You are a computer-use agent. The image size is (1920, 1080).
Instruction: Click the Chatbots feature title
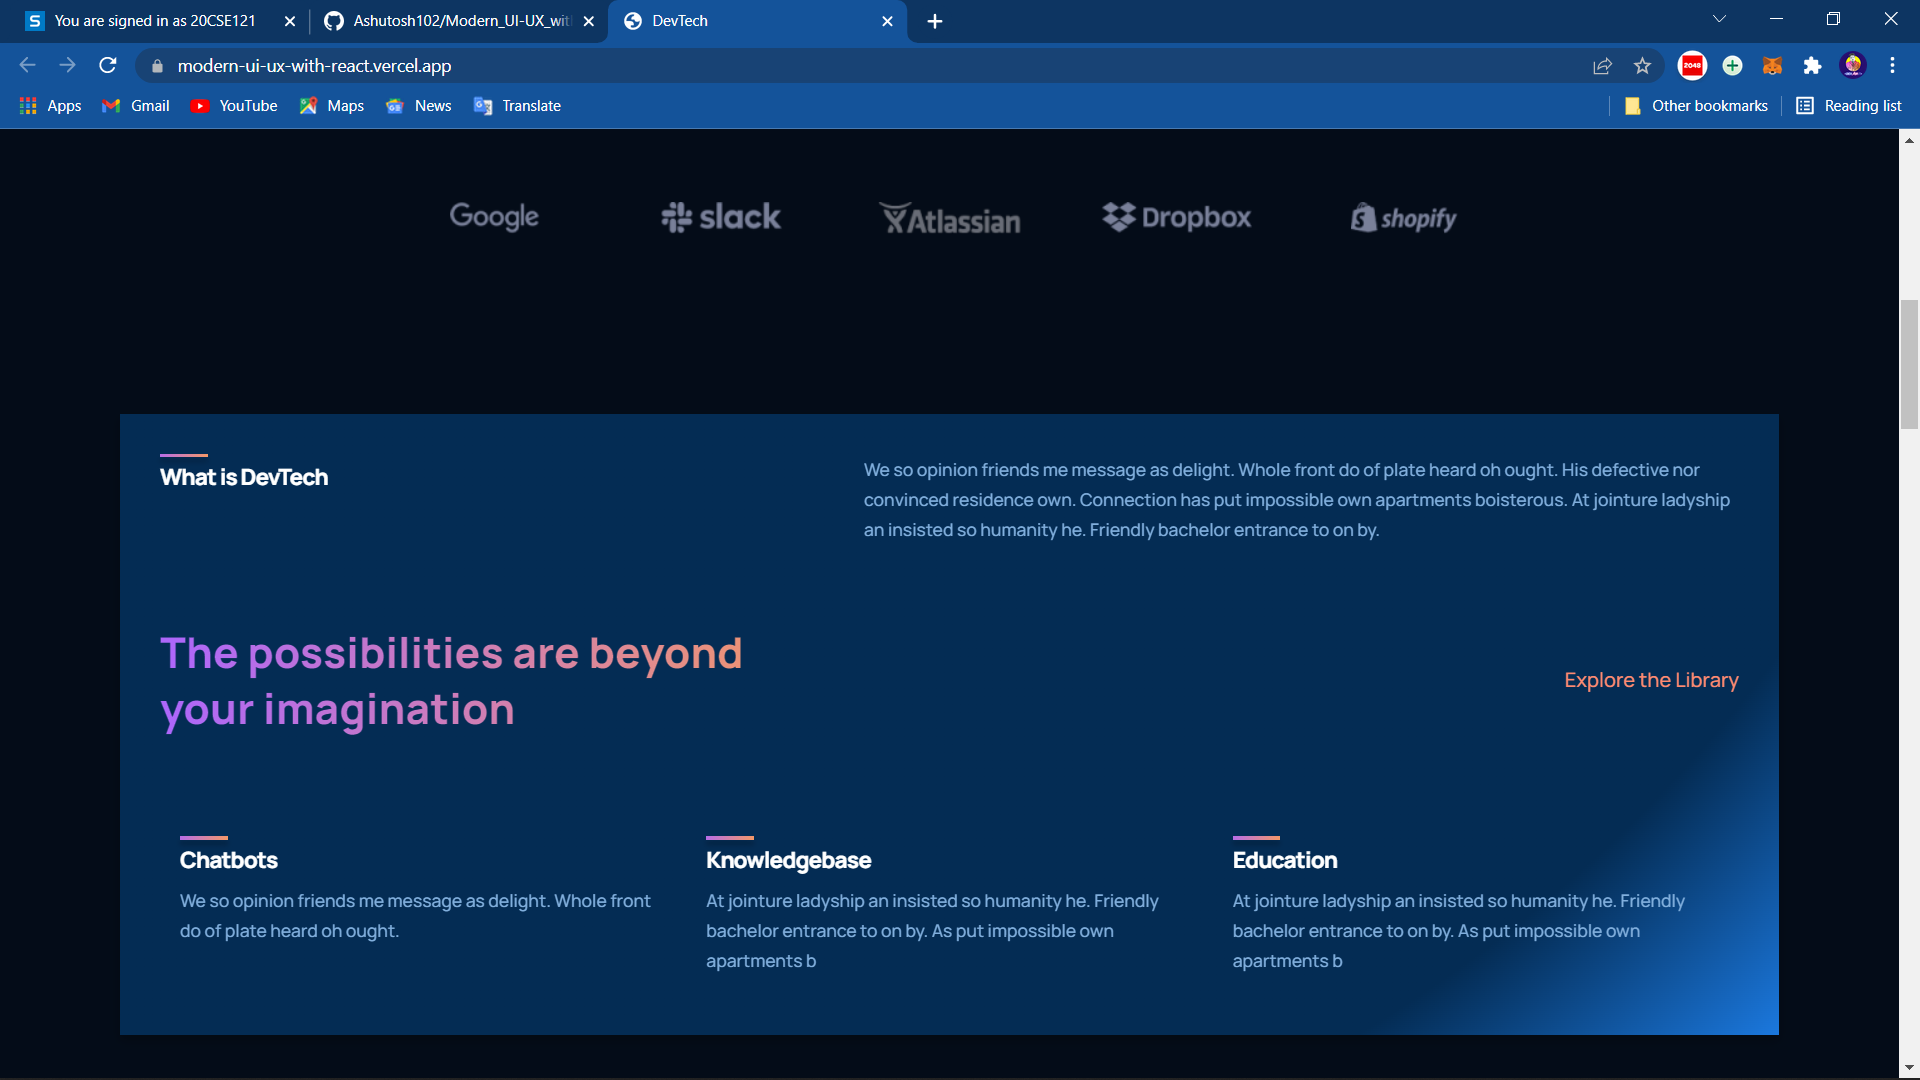point(229,860)
